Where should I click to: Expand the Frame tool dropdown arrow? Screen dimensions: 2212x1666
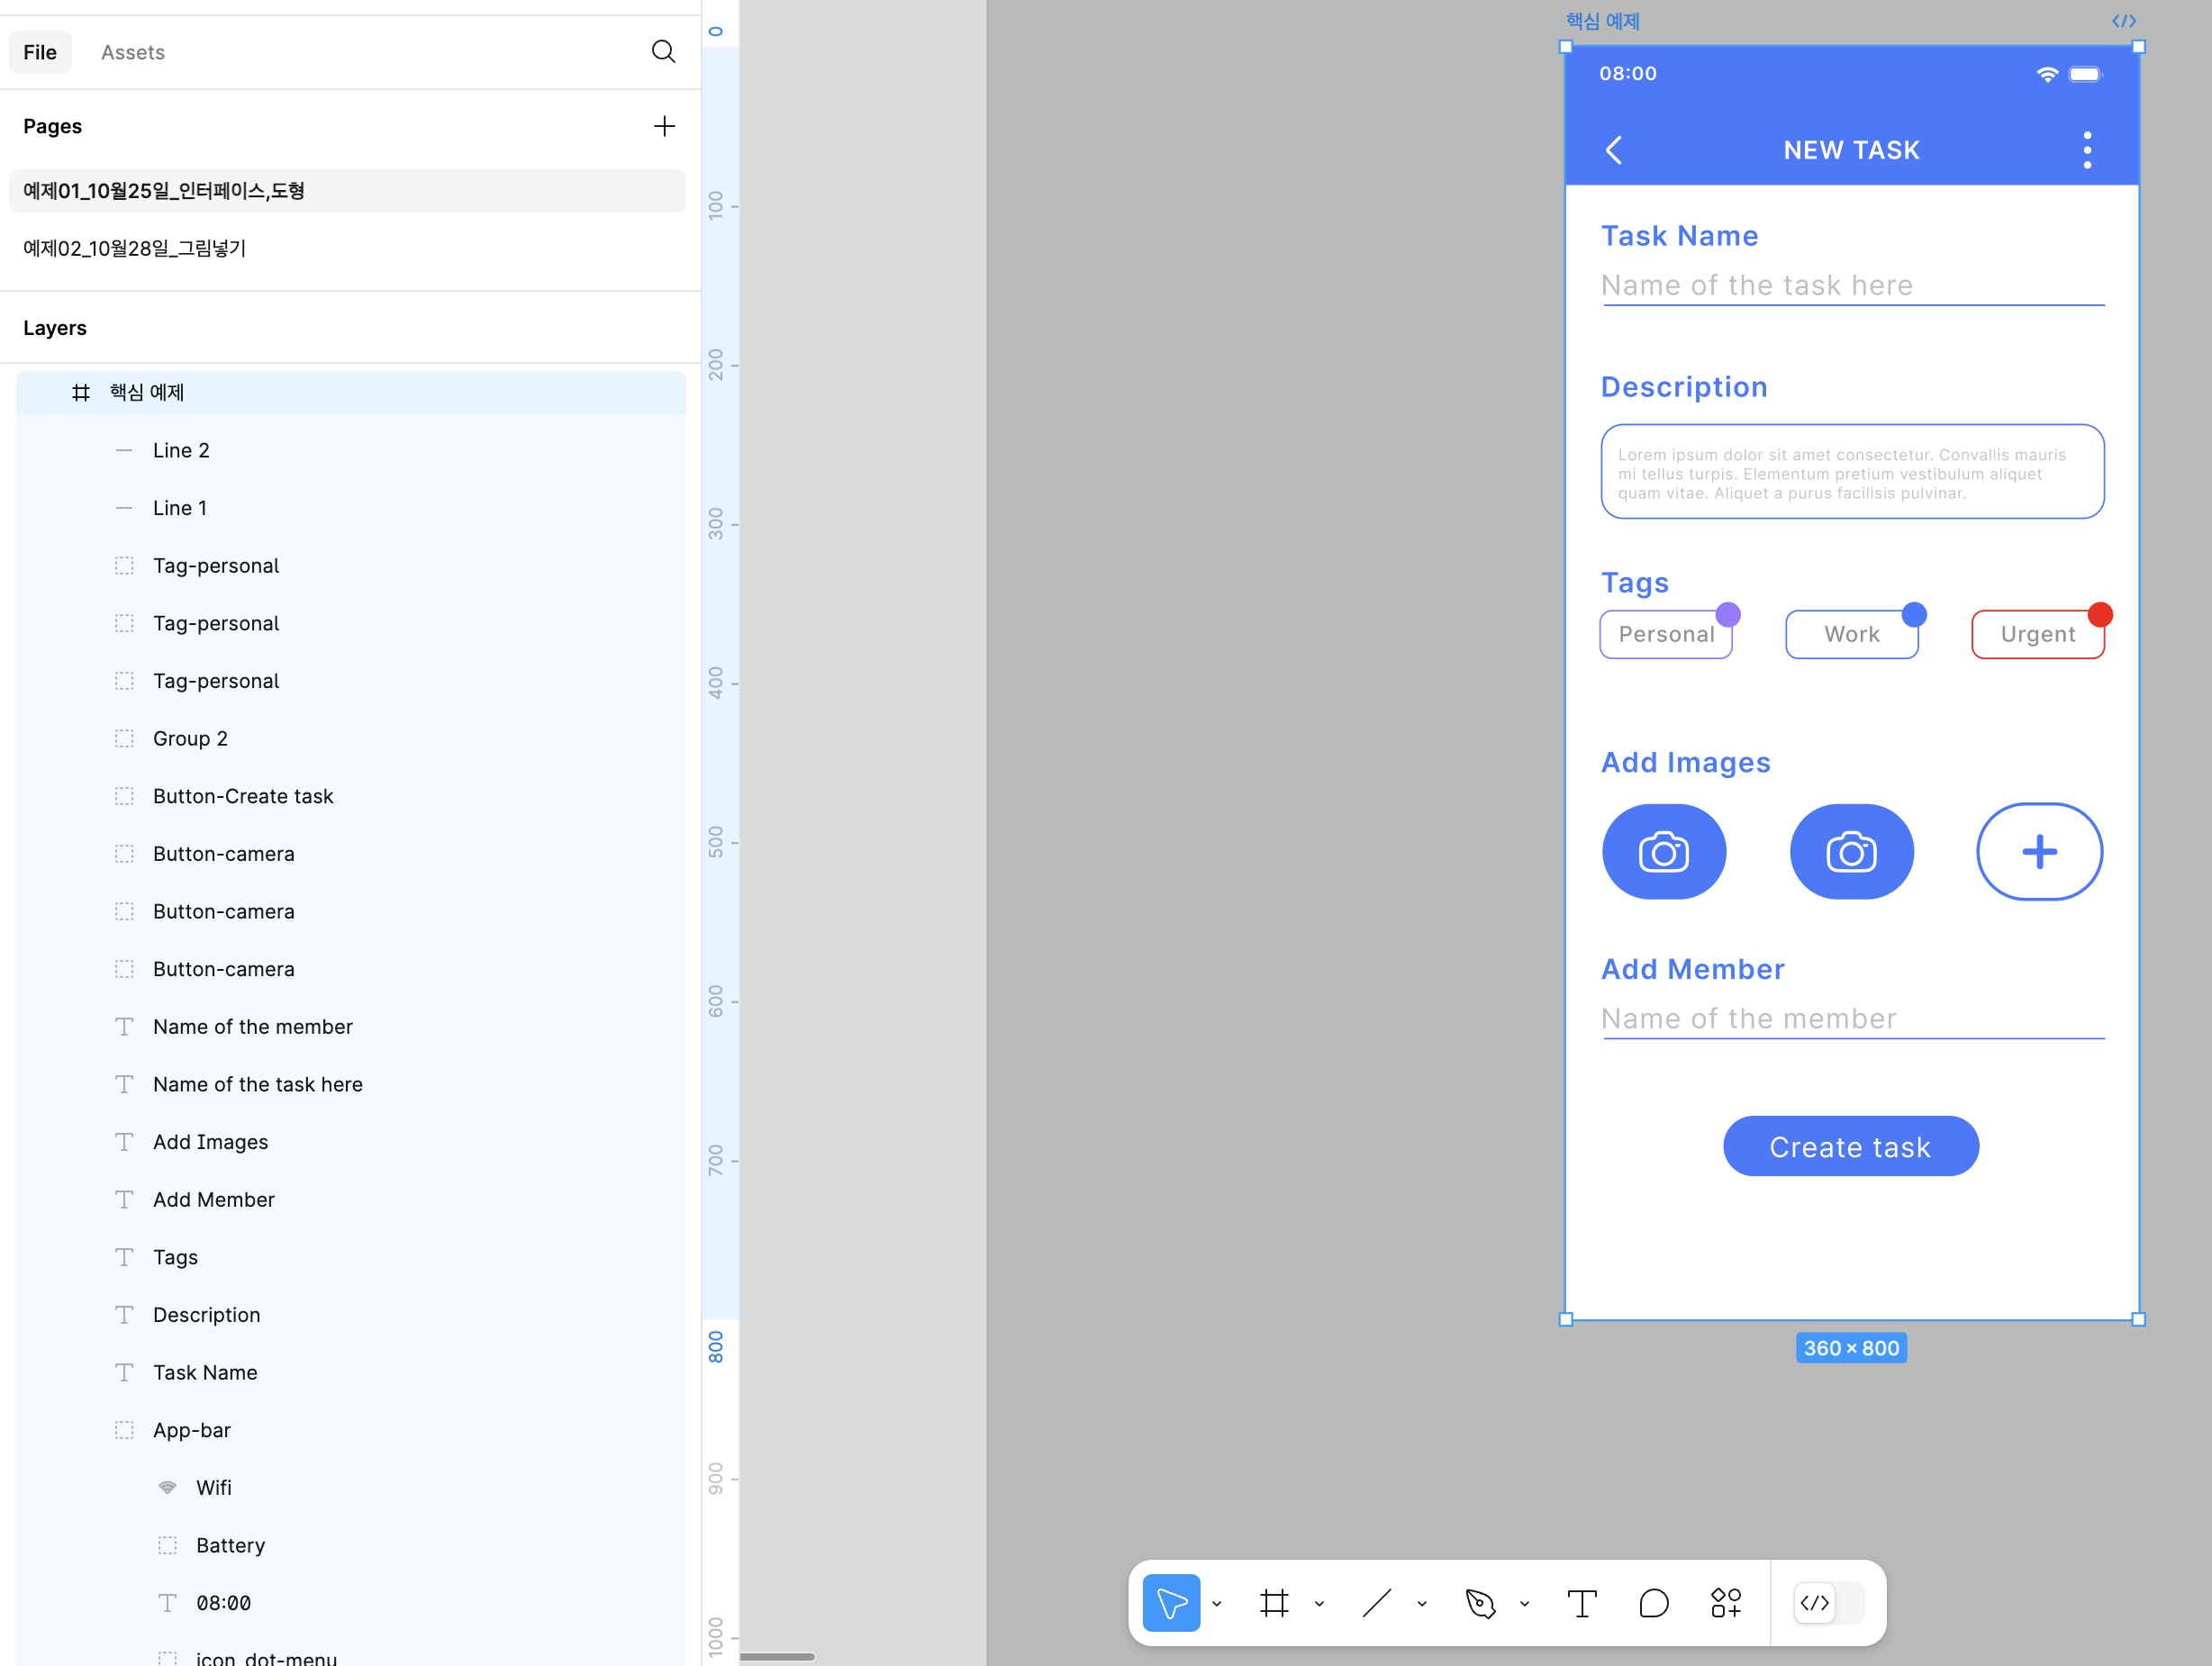(x=1319, y=1604)
